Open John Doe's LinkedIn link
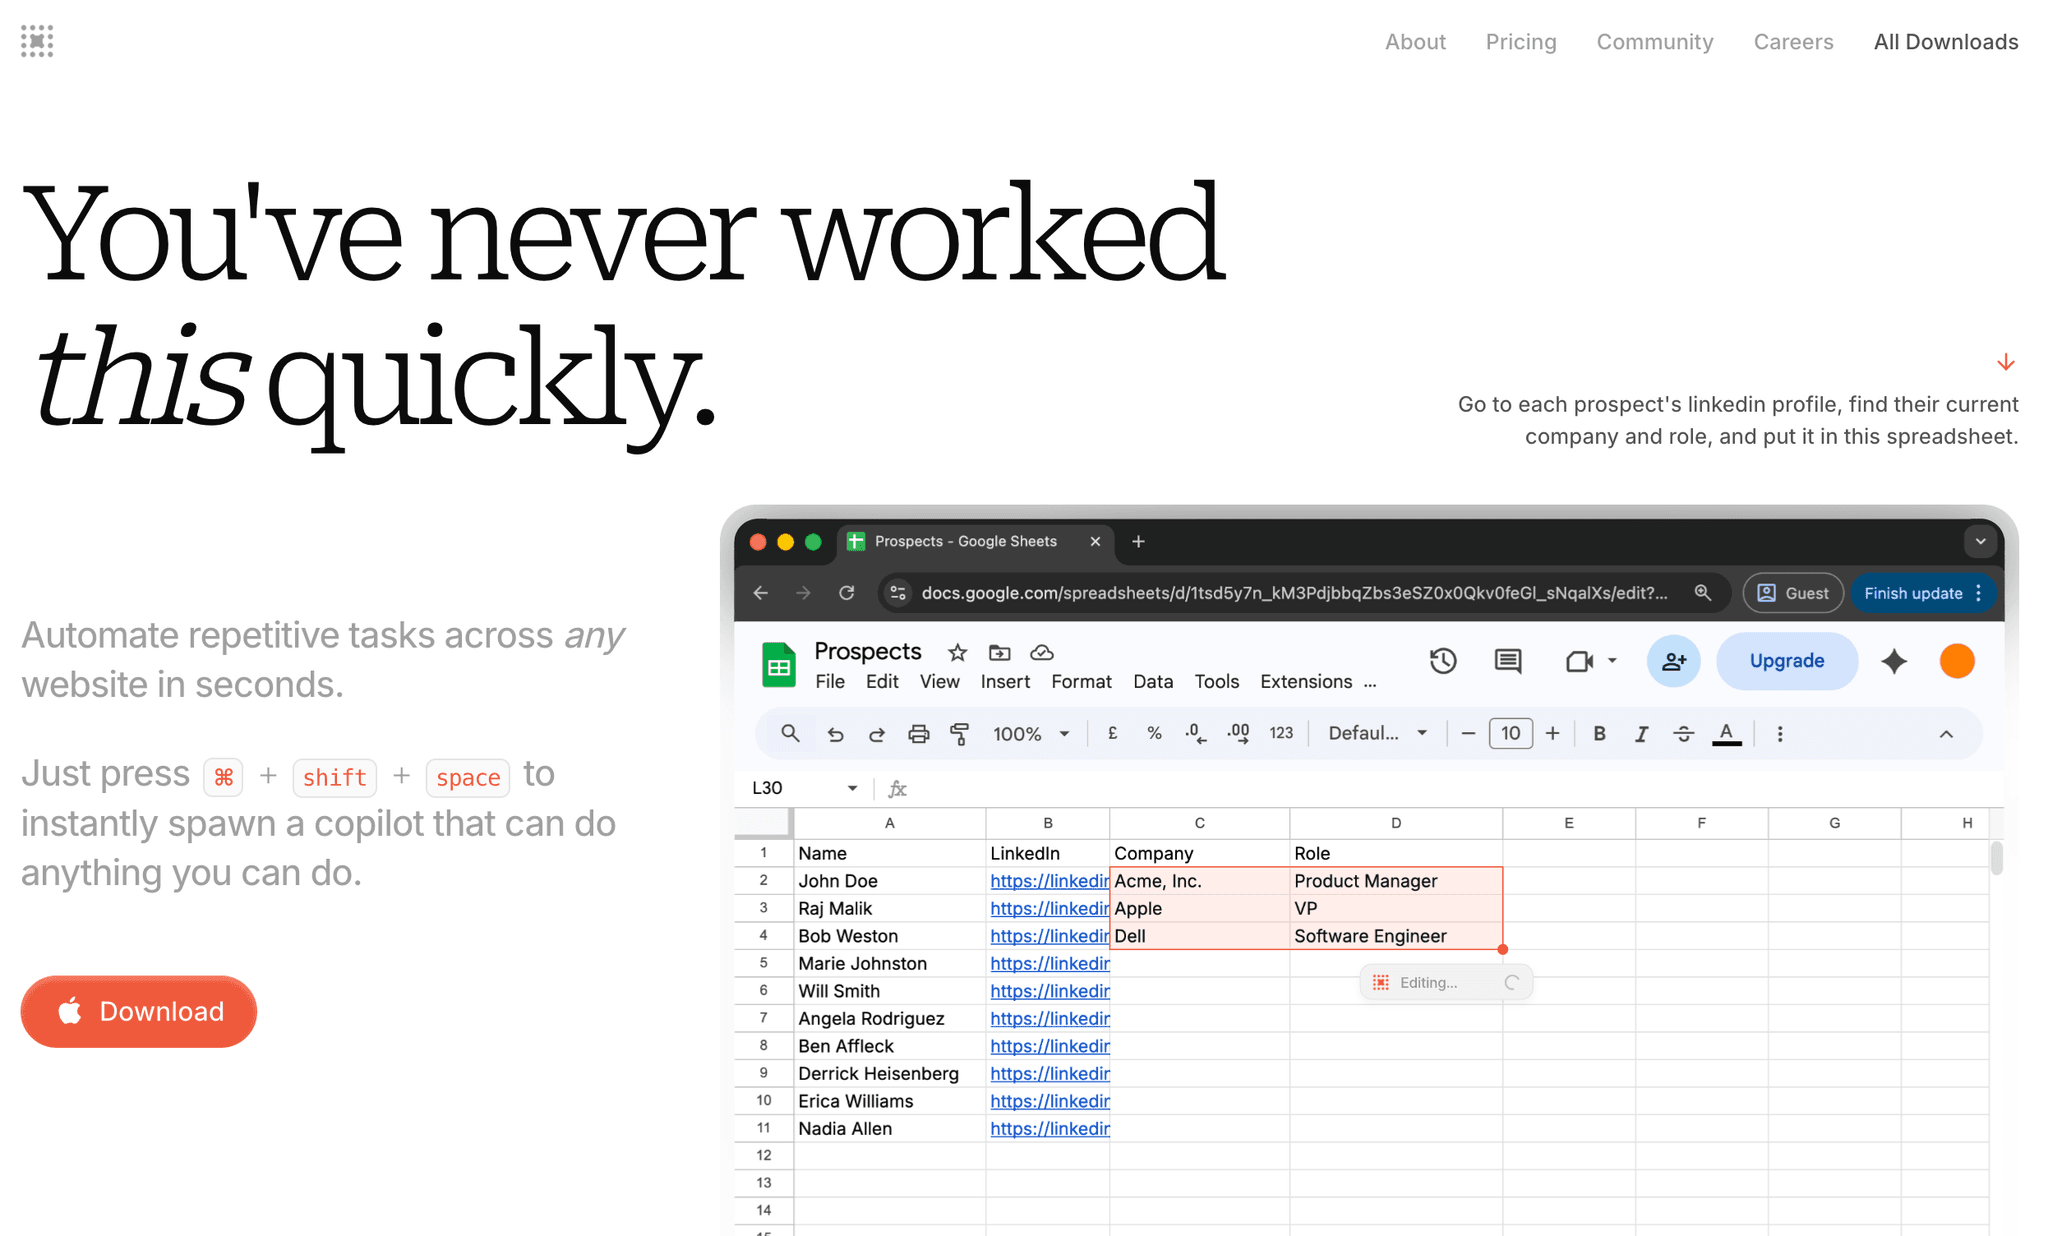 1049,881
